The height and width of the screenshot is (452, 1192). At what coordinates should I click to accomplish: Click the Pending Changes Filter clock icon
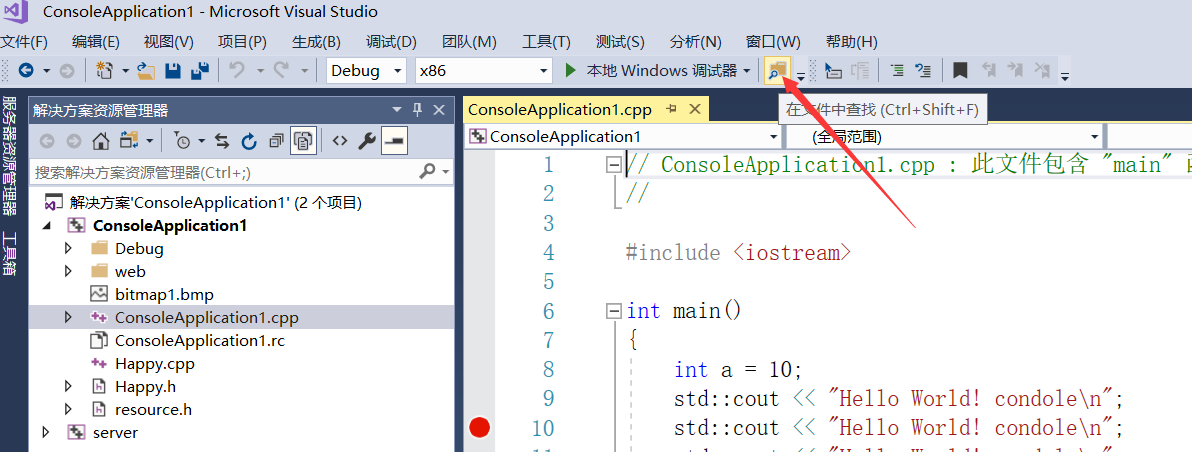point(182,141)
